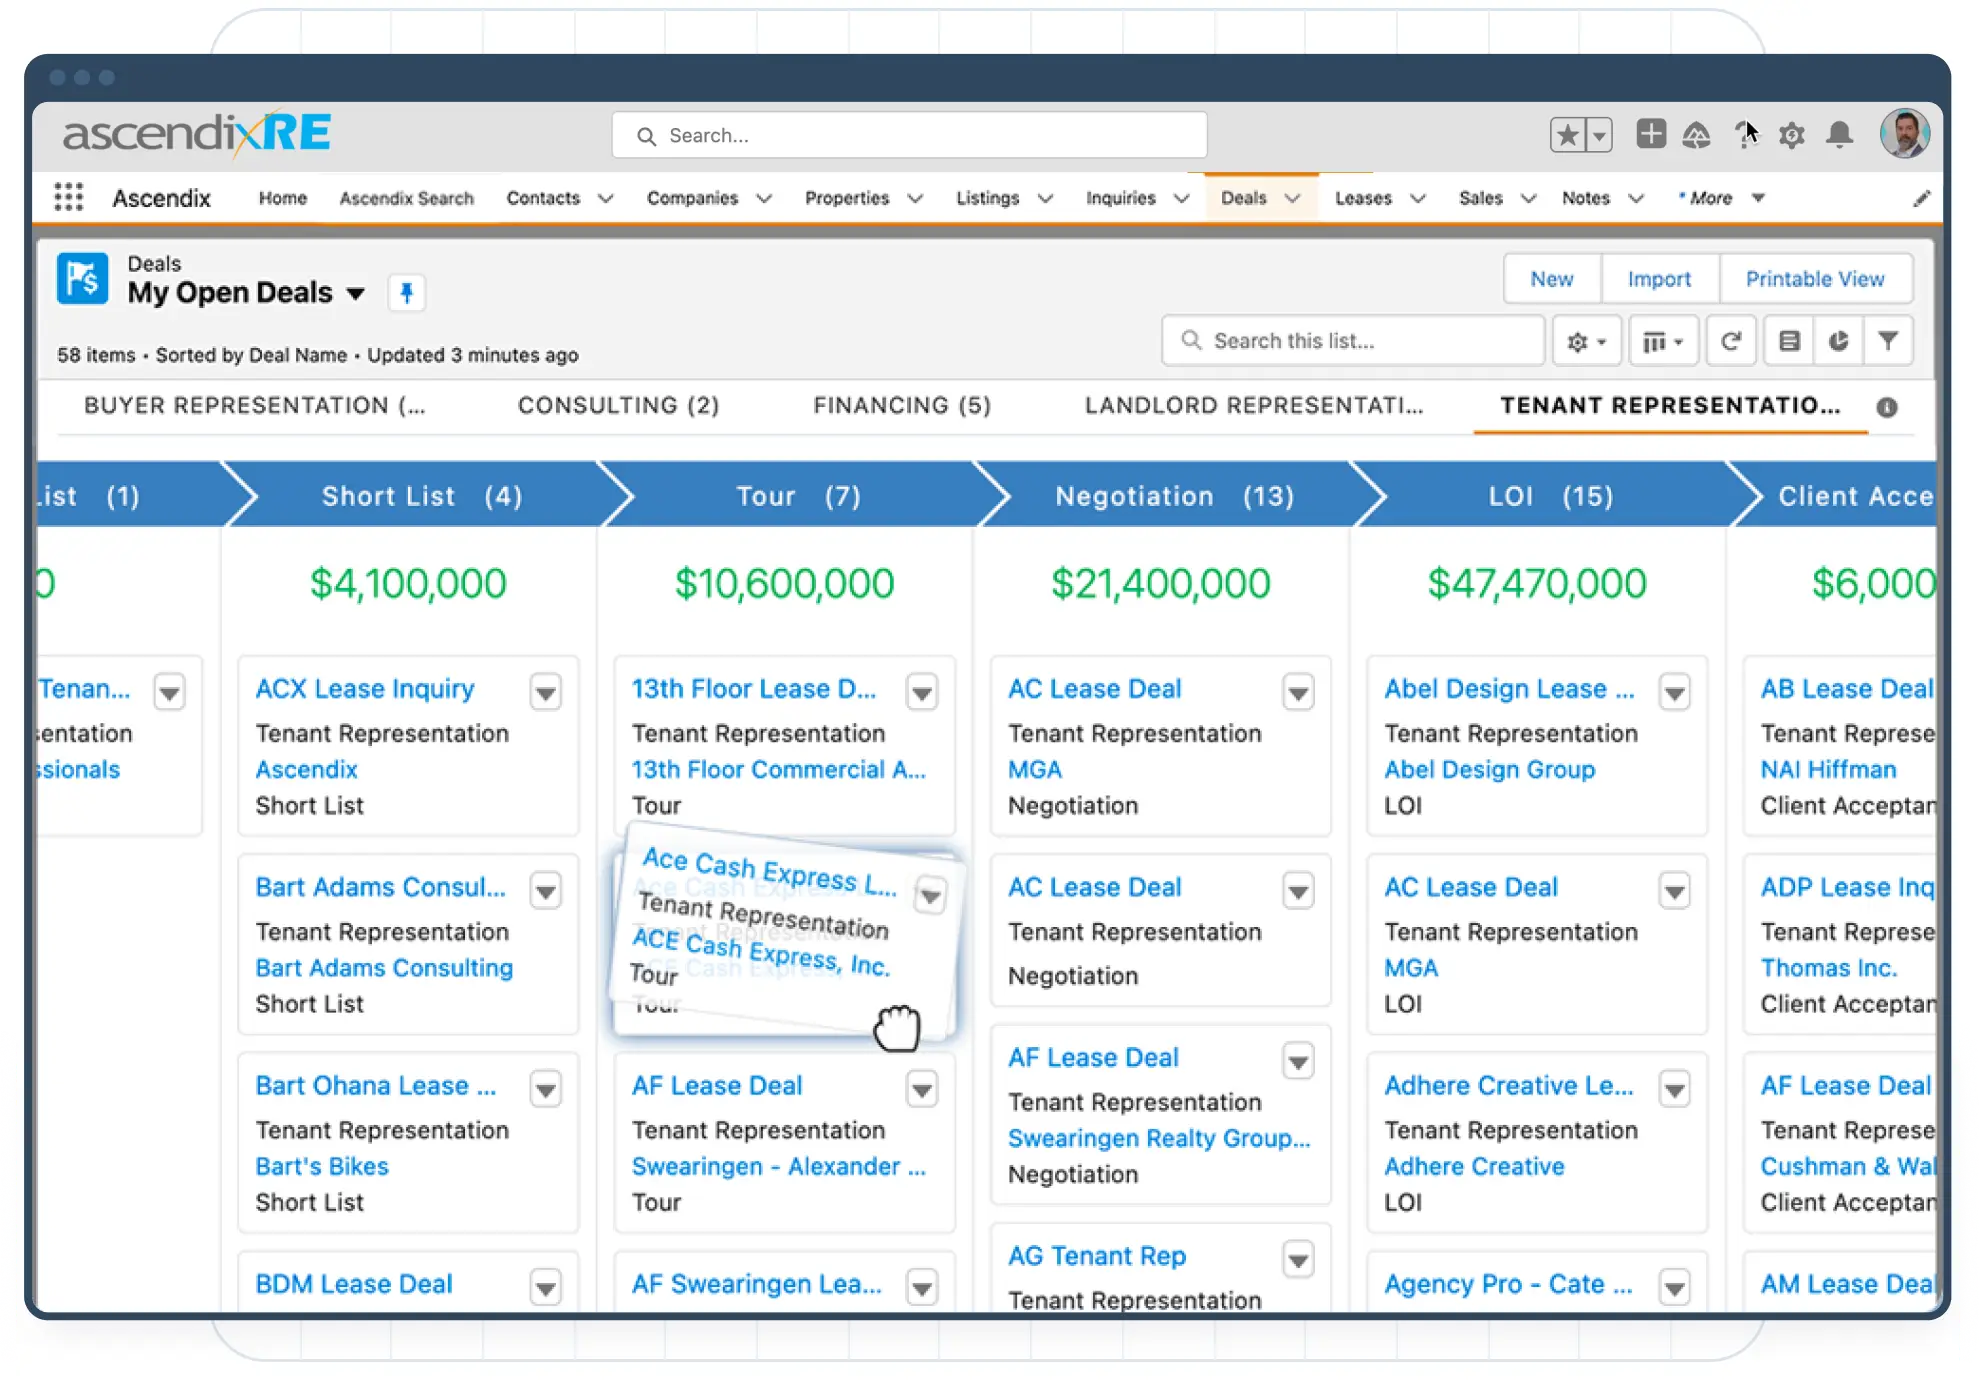The width and height of the screenshot is (1979, 1384).
Task: Expand the Contacts nav dropdown
Action: pos(606,198)
